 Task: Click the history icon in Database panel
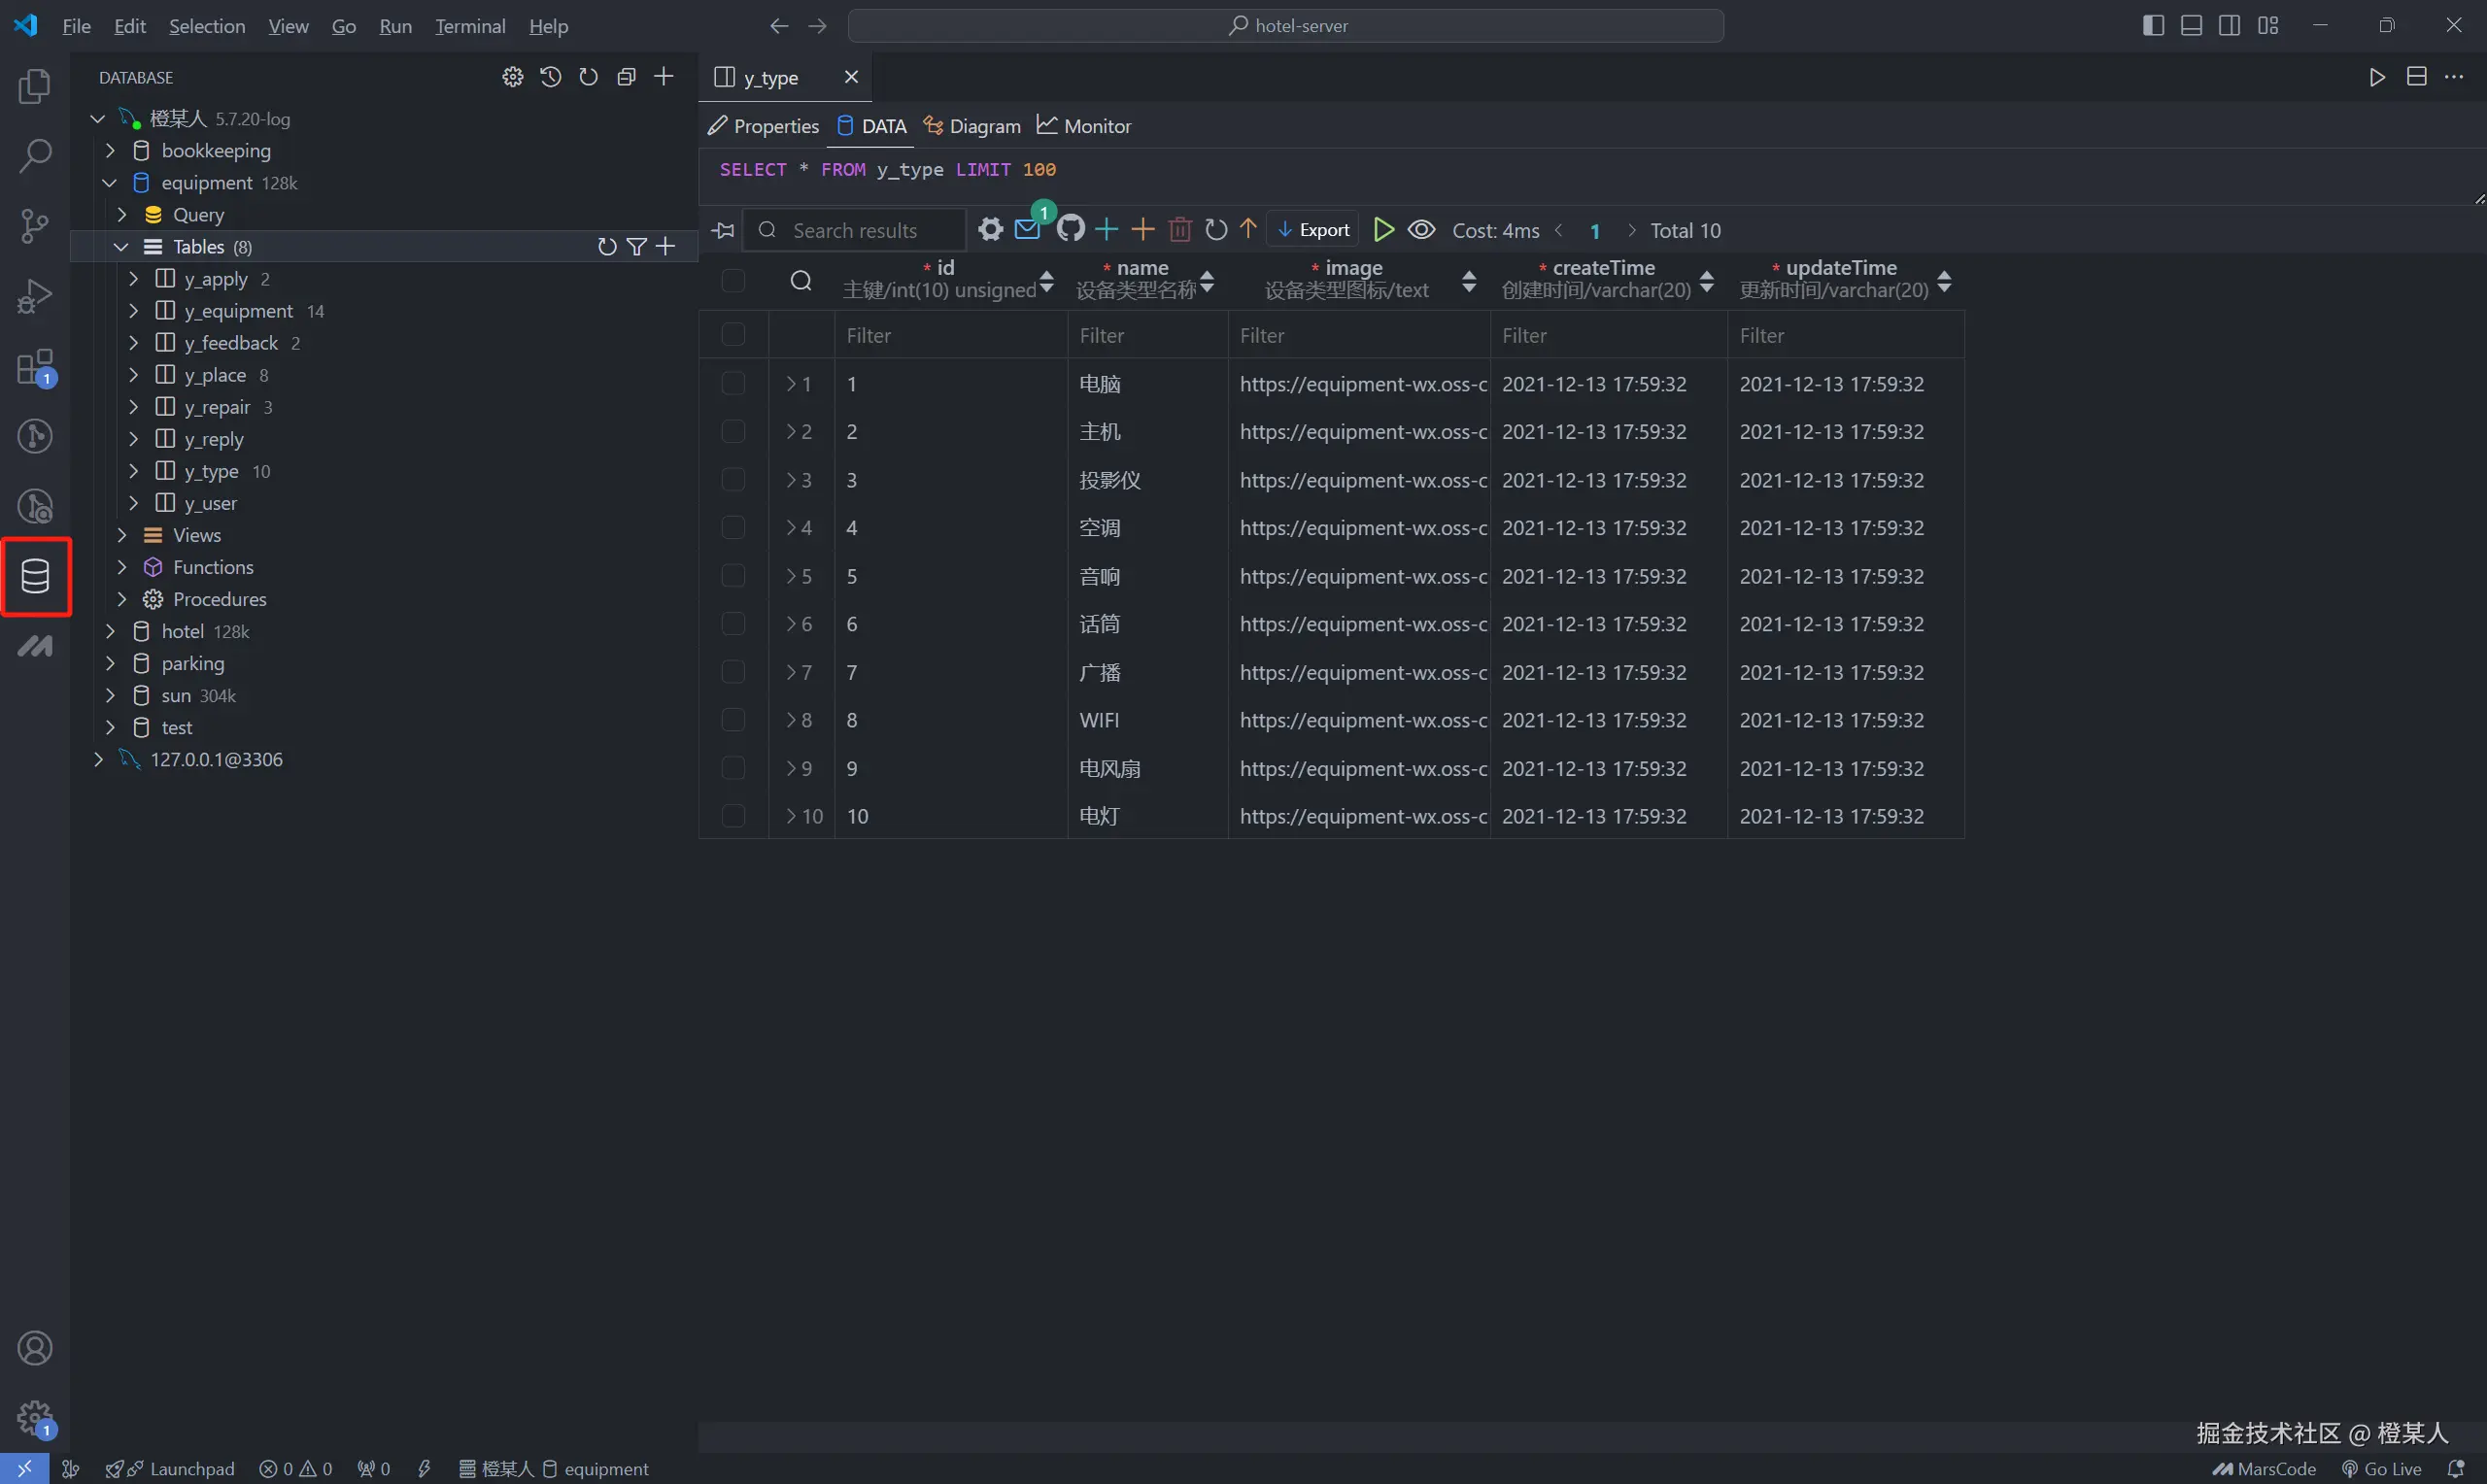tap(550, 77)
